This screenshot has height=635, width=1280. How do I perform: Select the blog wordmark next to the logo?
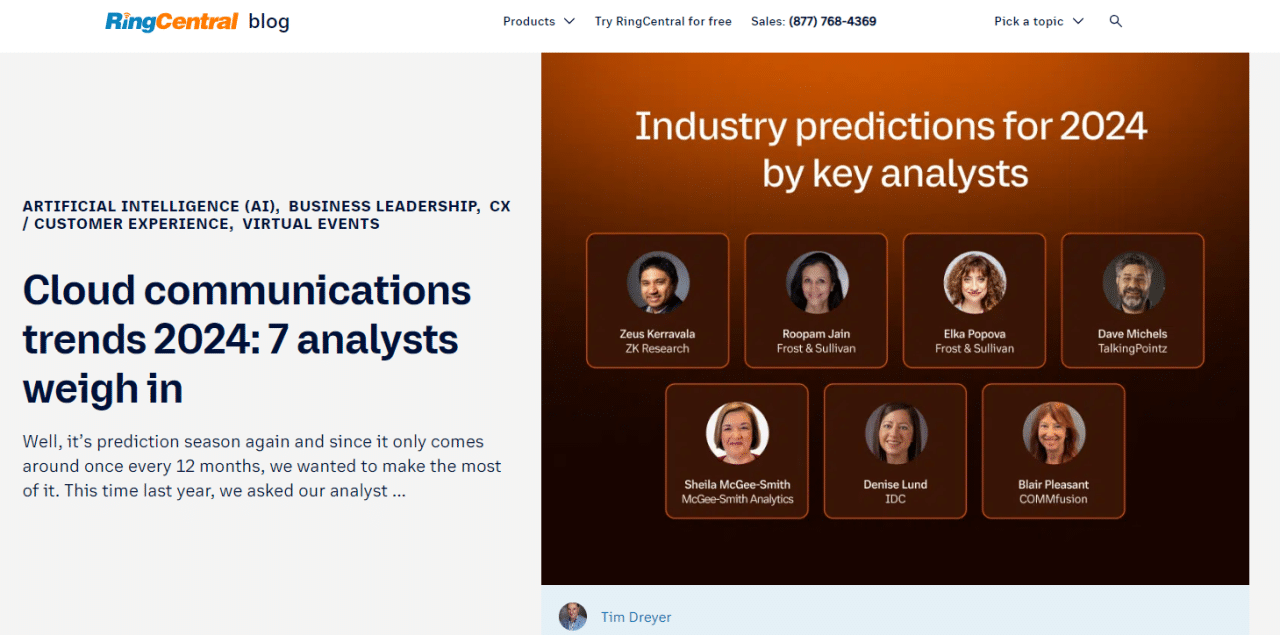268,21
